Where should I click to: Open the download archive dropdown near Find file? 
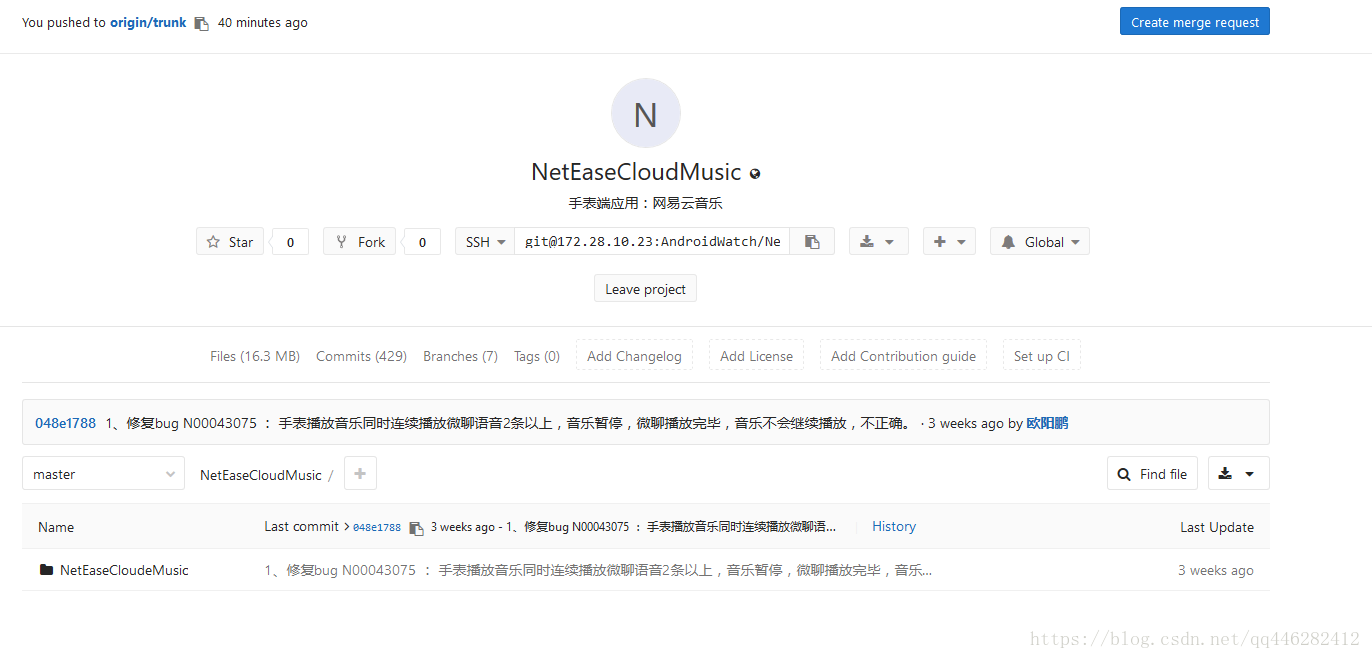pyautogui.click(x=1238, y=474)
